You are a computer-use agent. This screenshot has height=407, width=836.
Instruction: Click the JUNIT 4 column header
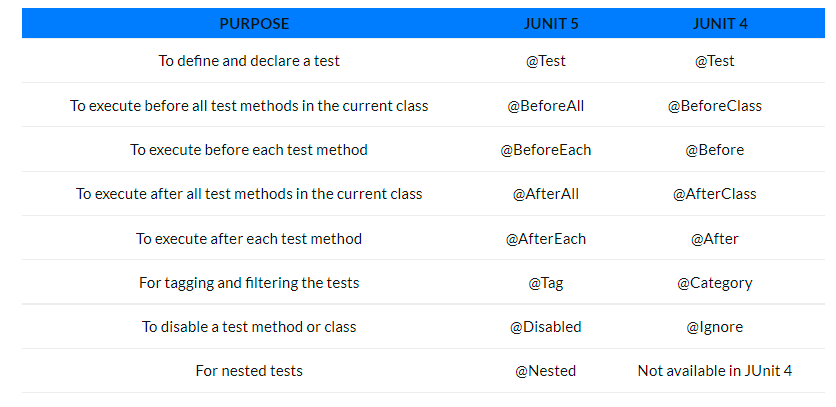[x=720, y=24]
